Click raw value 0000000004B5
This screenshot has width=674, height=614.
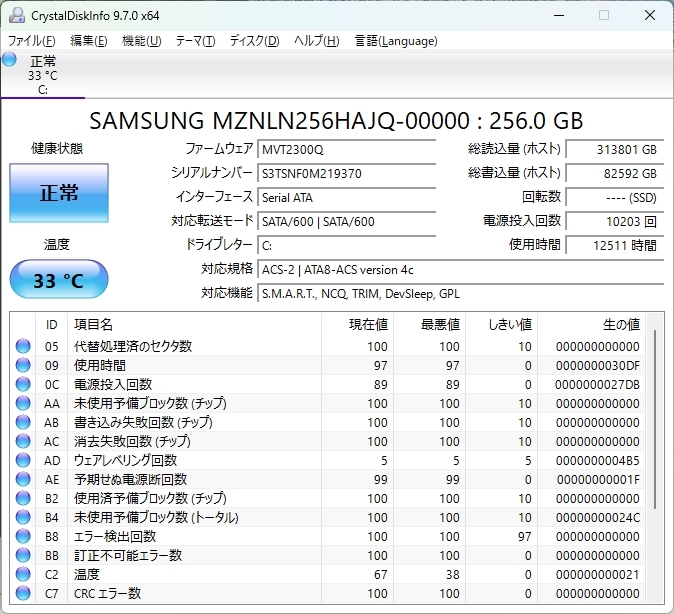coord(597,460)
